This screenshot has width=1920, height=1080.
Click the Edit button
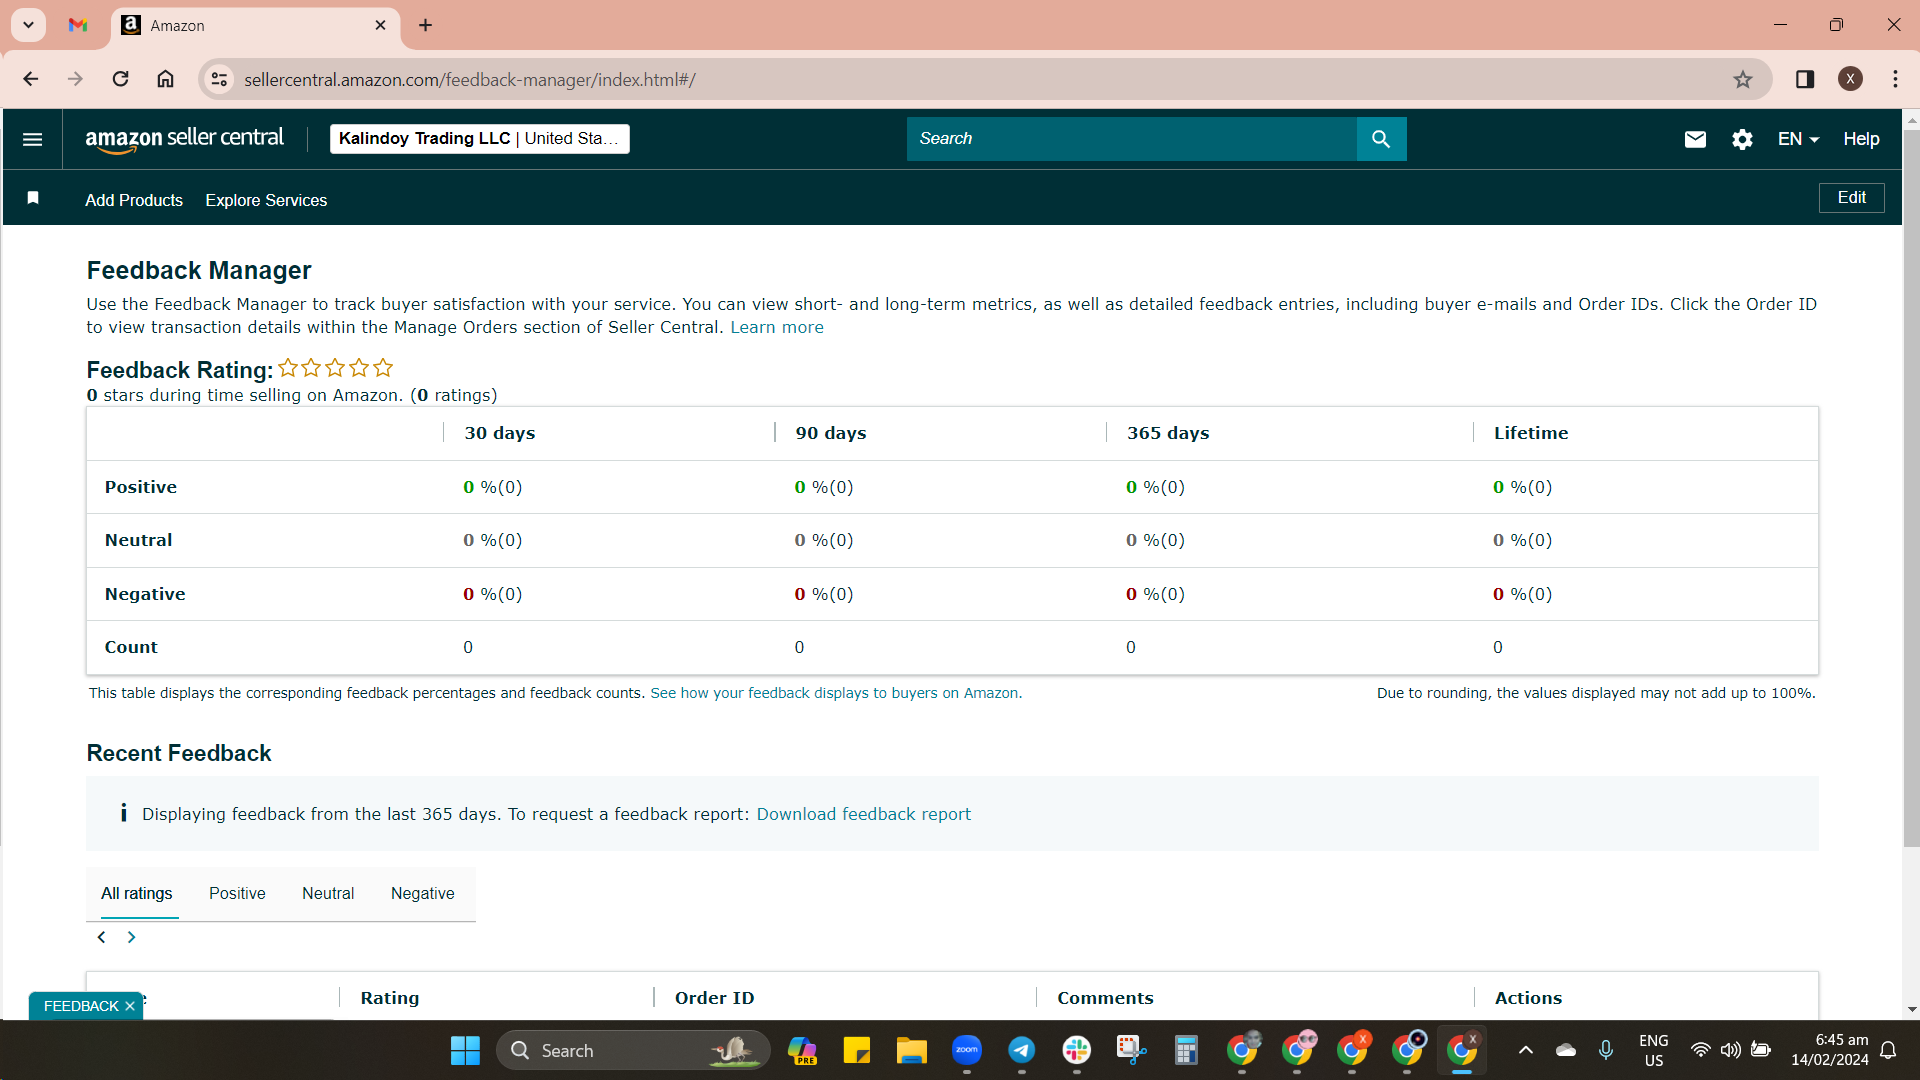[x=1851, y=198]
